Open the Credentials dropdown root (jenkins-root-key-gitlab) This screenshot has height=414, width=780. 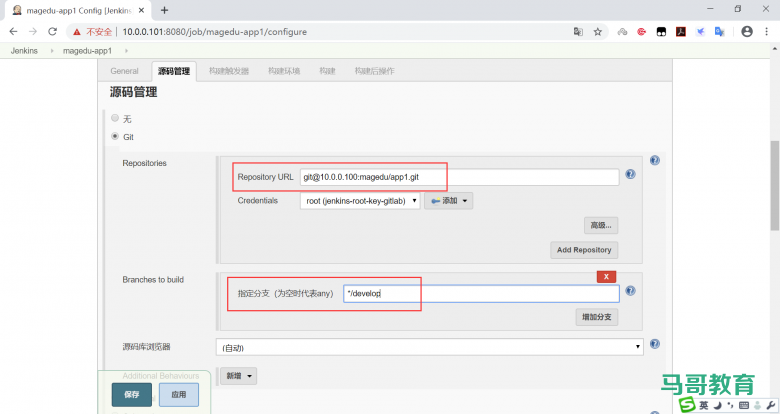click(x=360, y=201)
